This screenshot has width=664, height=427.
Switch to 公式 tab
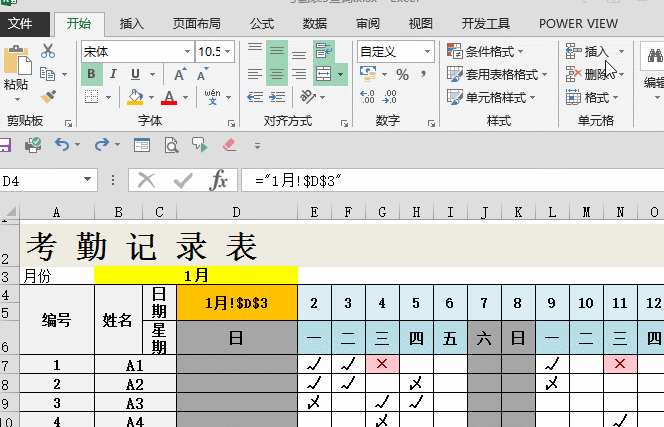(x=262, y=24)
